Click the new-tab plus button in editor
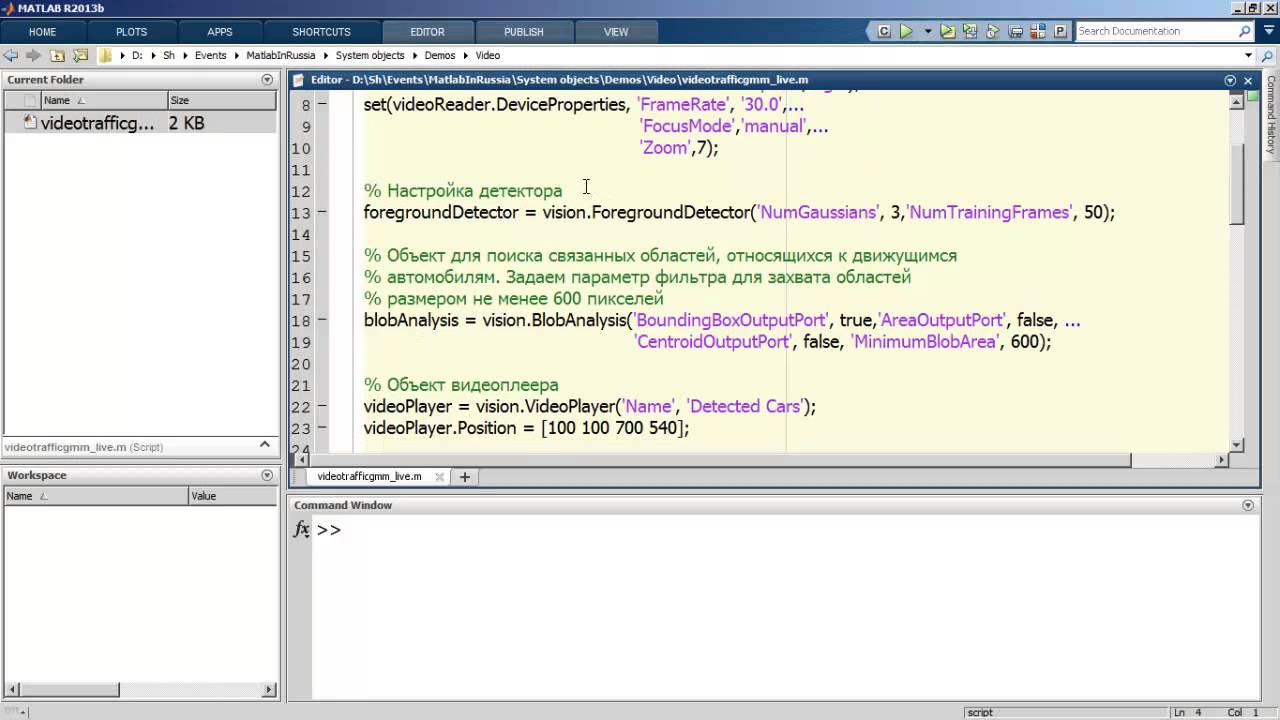The height and width of the screenshot is (720, 1280). coord(464,477)
